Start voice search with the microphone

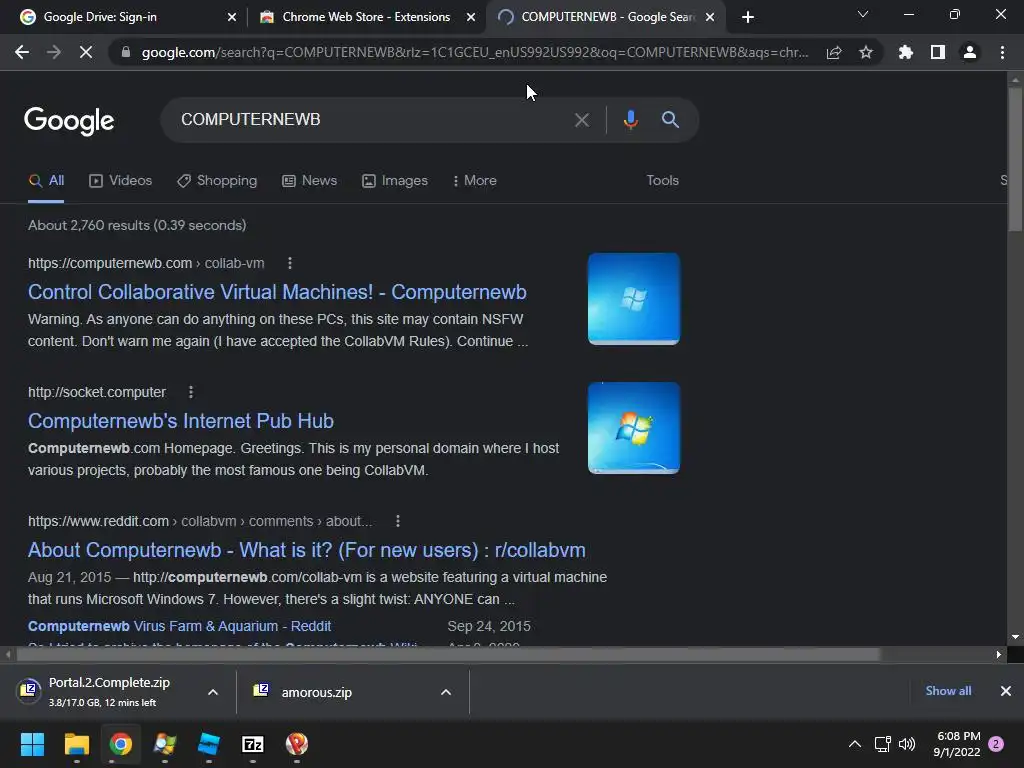(630, 120)
